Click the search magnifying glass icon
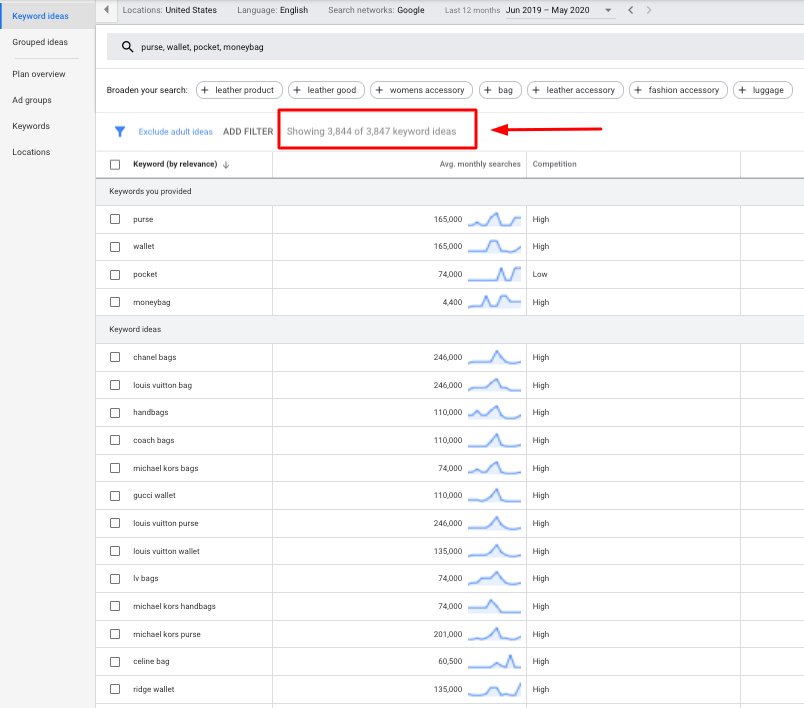The height and width of the screenshot is (708, 804). coord(126,46)
